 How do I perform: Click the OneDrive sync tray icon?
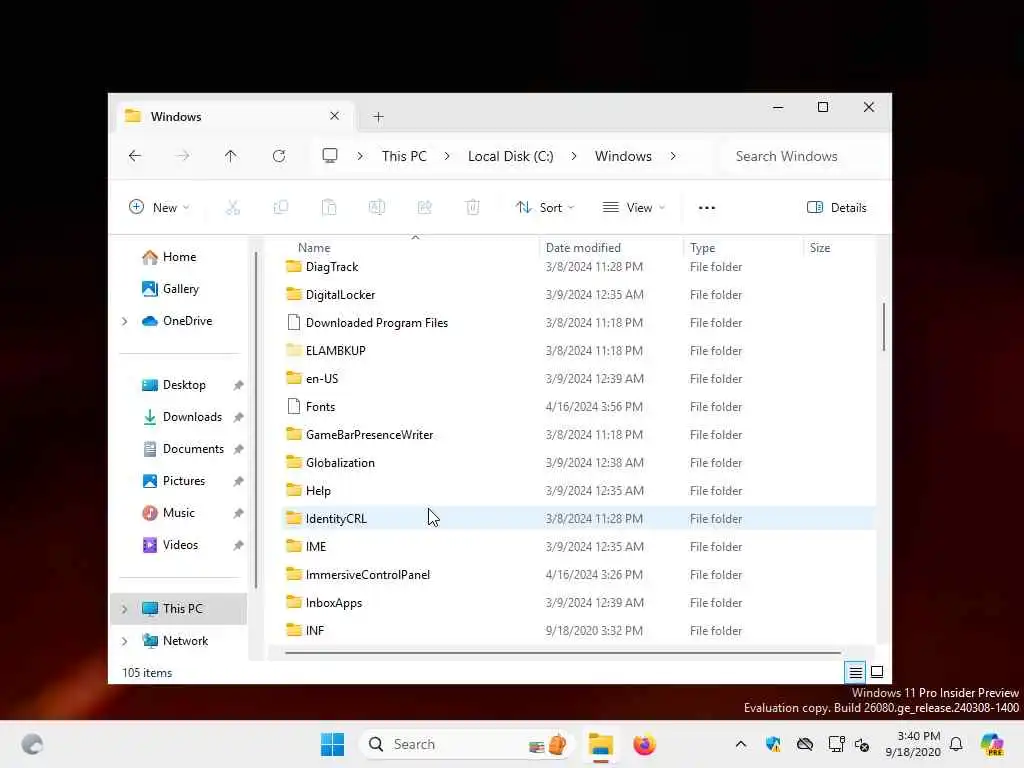point(805,744)
